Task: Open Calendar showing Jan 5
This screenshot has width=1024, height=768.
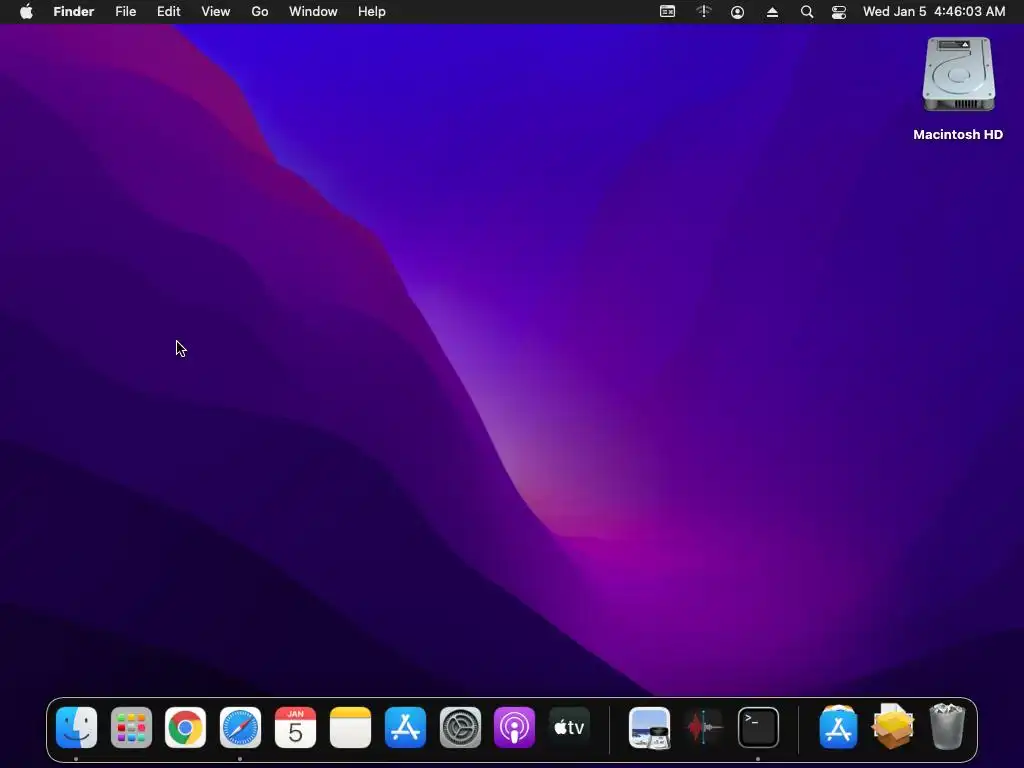Action: [x=295, y=728]
